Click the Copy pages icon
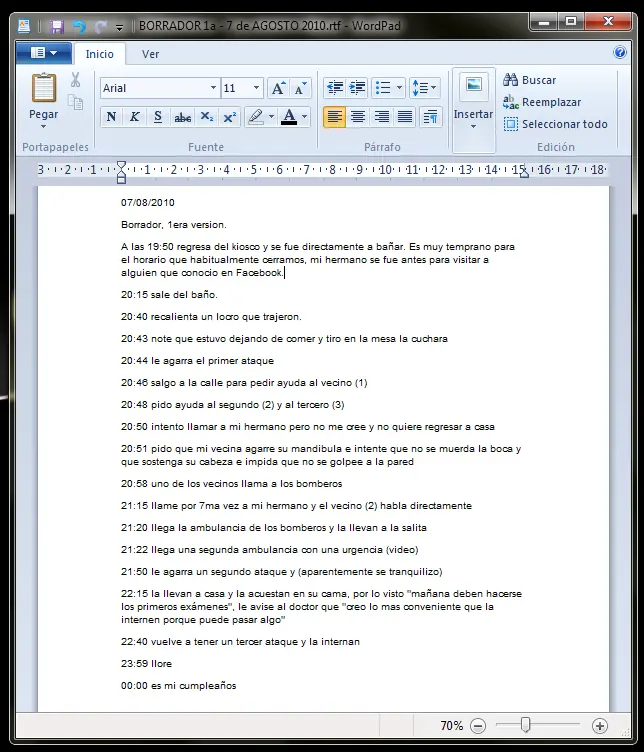This screenshot has height=752, width=644. pyautogui.click(x=75, y=102)
